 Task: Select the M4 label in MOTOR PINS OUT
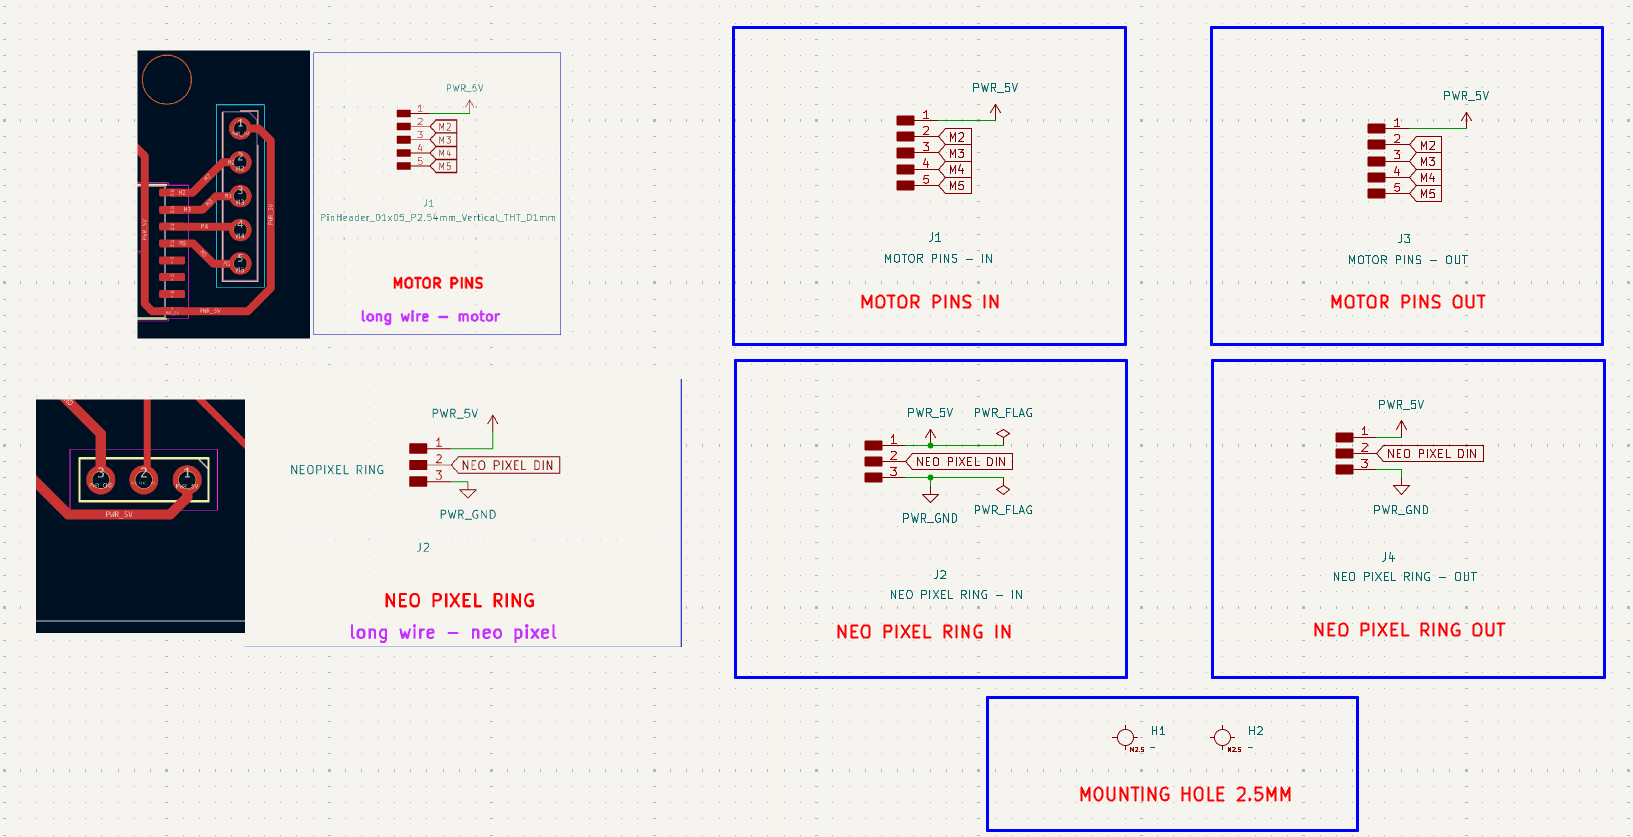pos(1427,177)
